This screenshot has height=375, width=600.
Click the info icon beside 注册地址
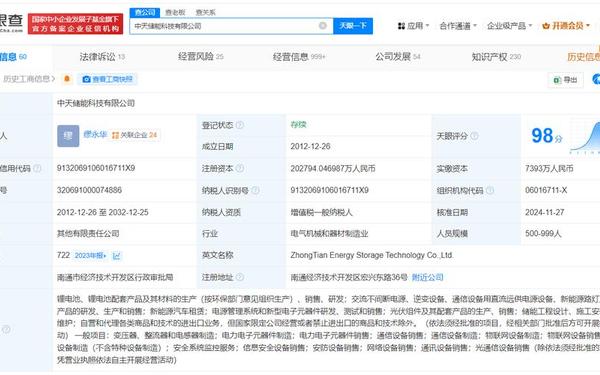point(240,277)
